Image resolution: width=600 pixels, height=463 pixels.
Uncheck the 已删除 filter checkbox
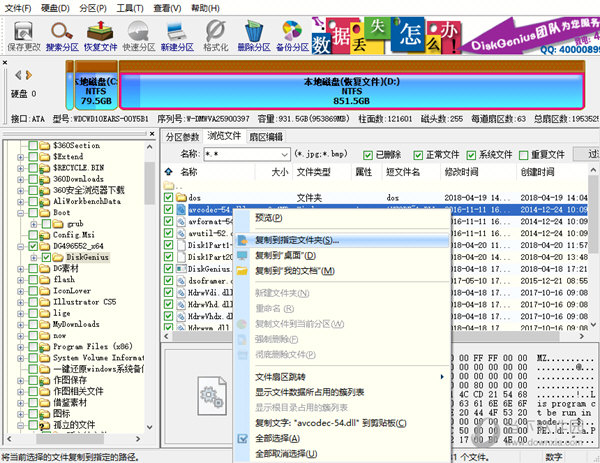[x=368, y=155]
